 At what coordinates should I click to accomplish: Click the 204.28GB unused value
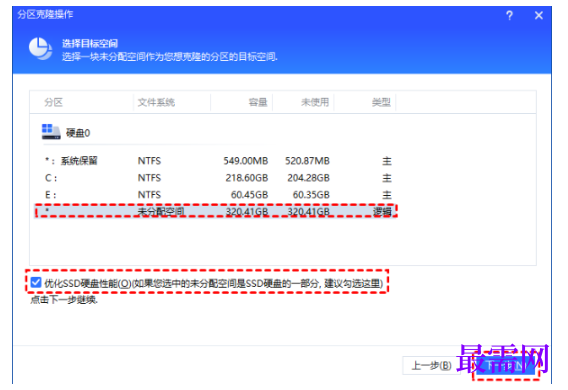click(x=308, y=178)
